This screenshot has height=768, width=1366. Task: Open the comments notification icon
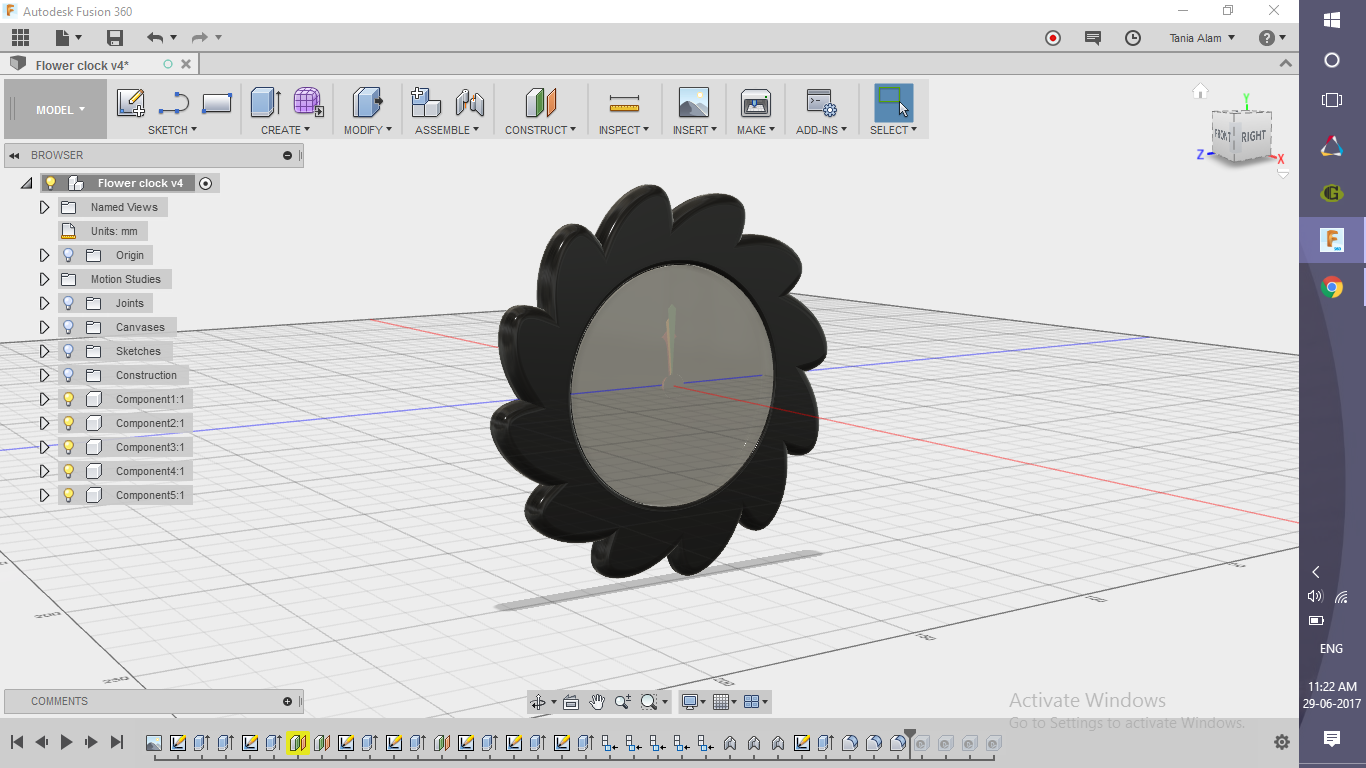coord(1093,38)
